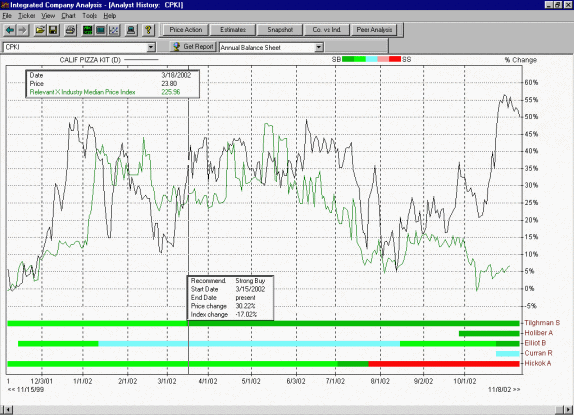This screenshot has width=574, height=415.
Task: Click the 7/1/02 date axis label
Action: pyautogui.click(x=335, y=381)
